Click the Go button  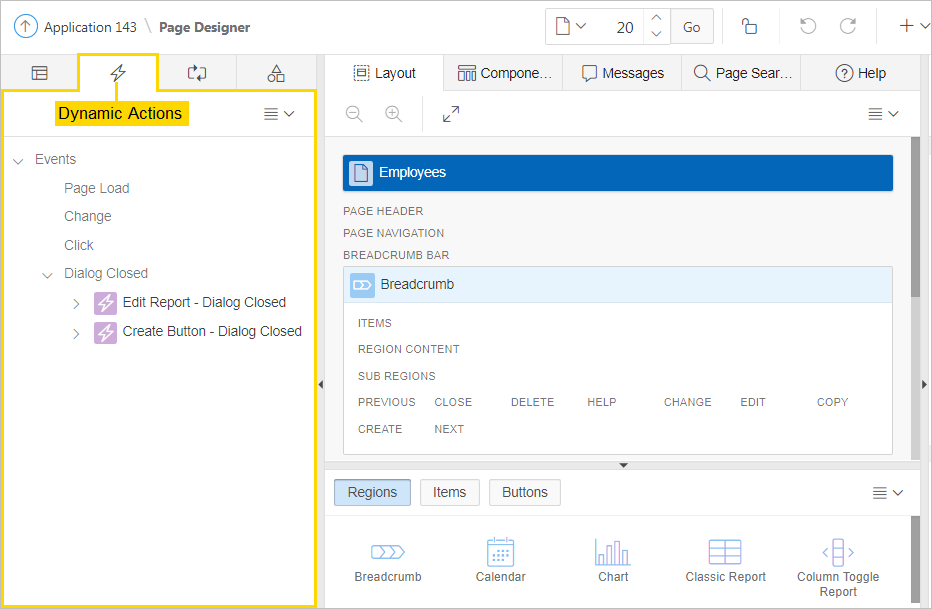click(x=691, y=27)
